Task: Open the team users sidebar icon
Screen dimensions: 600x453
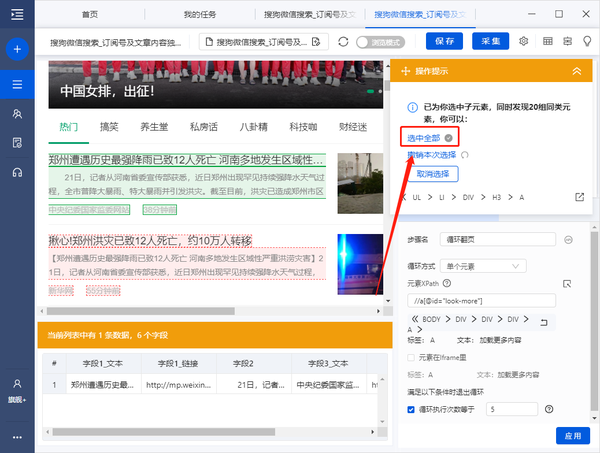Action: [17, 114]
